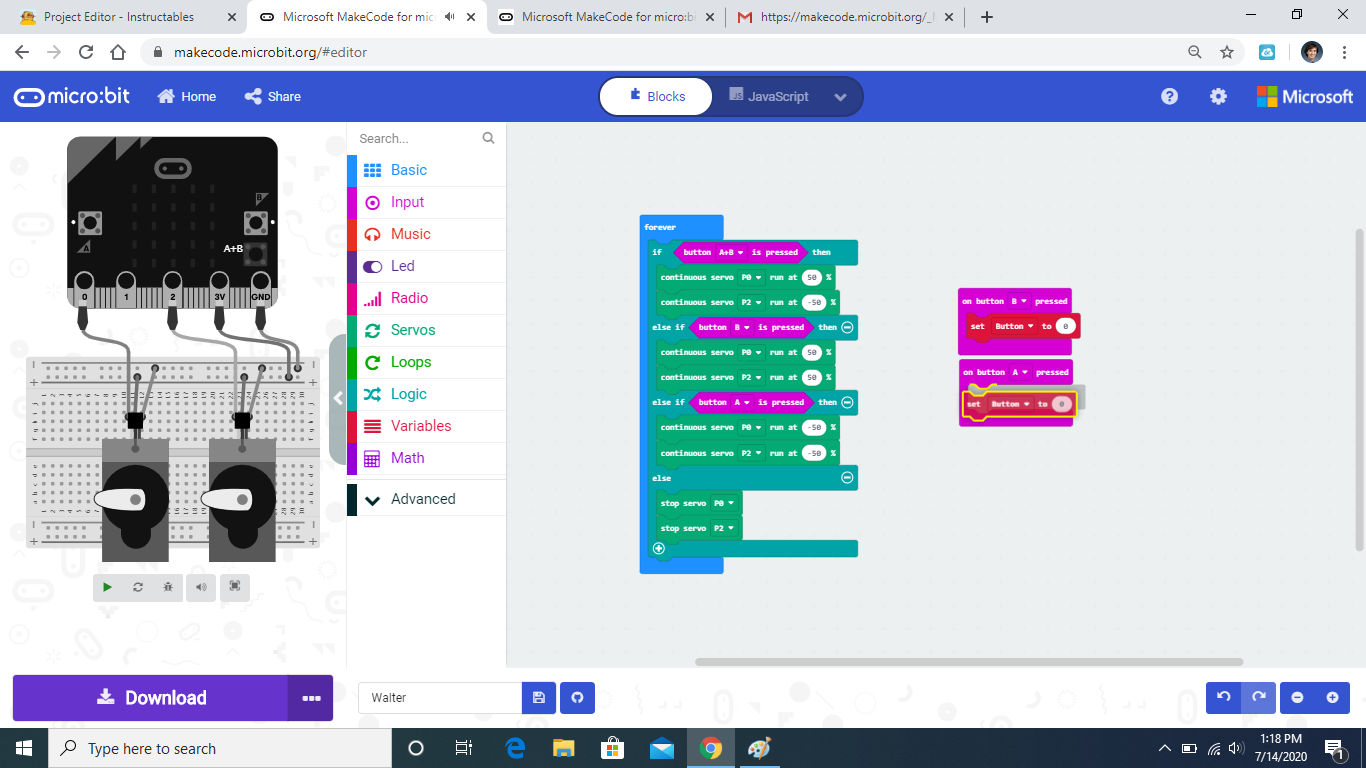Open the P2 dropdown in 'stop servo P2'
The width and height of the screenshot is (1366, 768).
(x=724, y=528)
